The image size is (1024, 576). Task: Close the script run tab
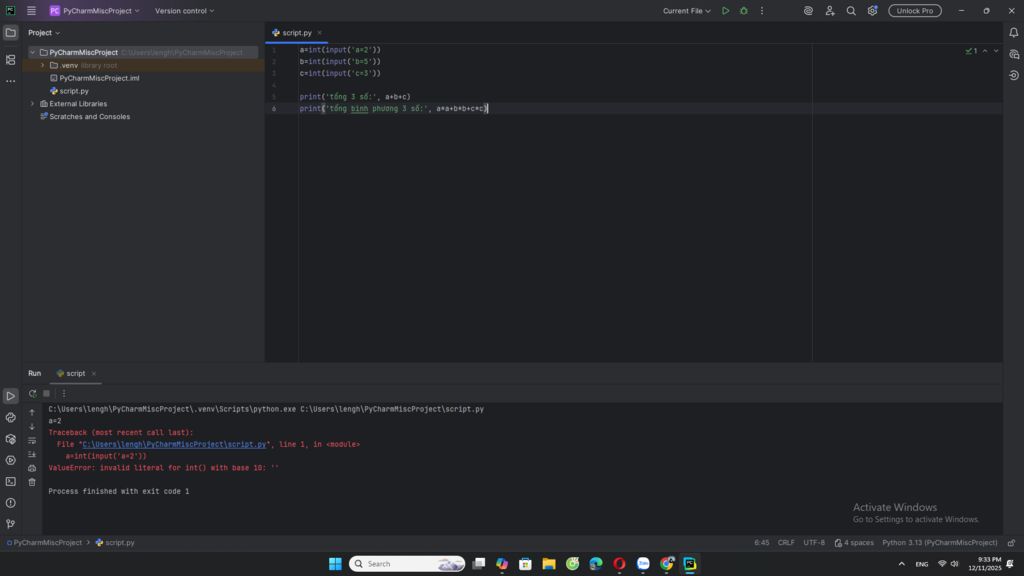pos(93,374)
